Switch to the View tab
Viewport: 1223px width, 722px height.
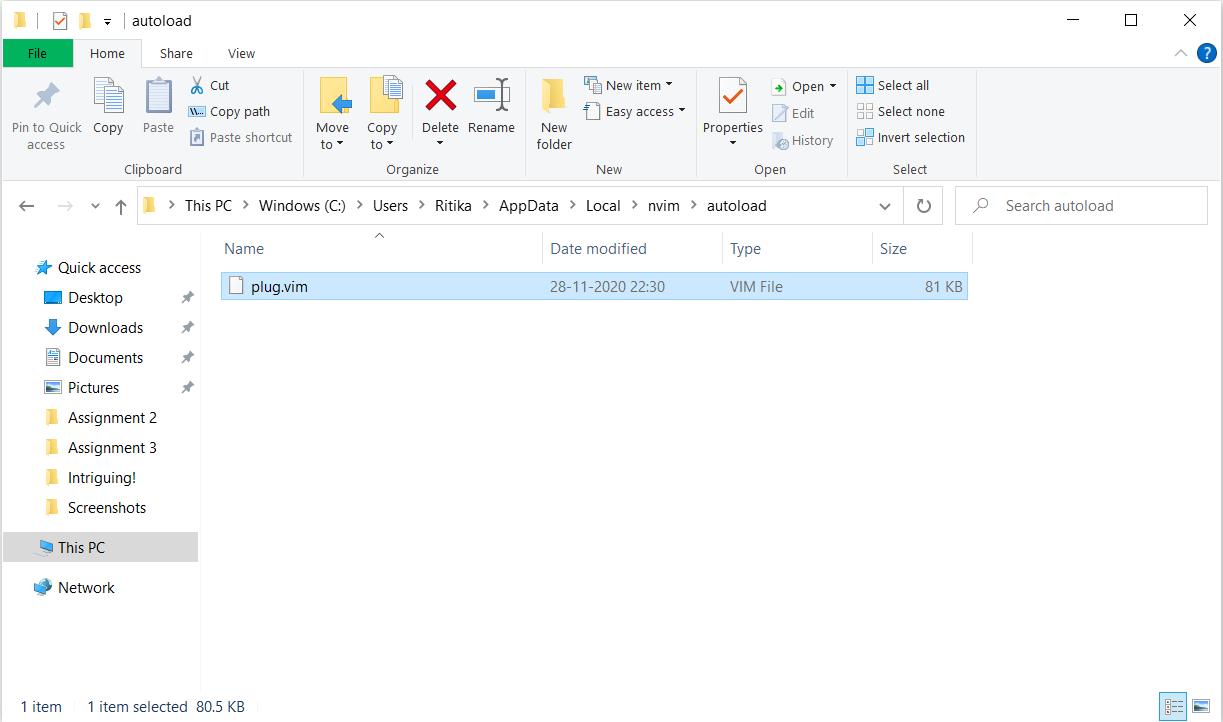tap(241, 53)
